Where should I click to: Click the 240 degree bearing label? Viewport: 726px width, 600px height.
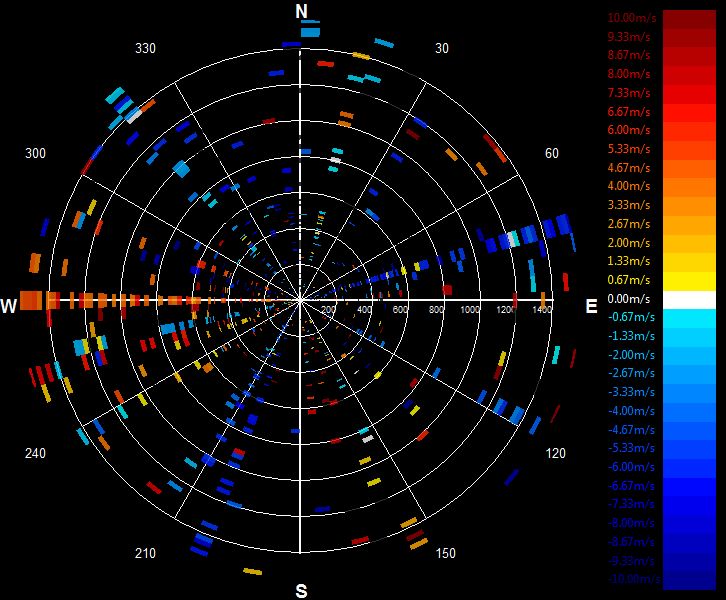(x=35, y=453)
